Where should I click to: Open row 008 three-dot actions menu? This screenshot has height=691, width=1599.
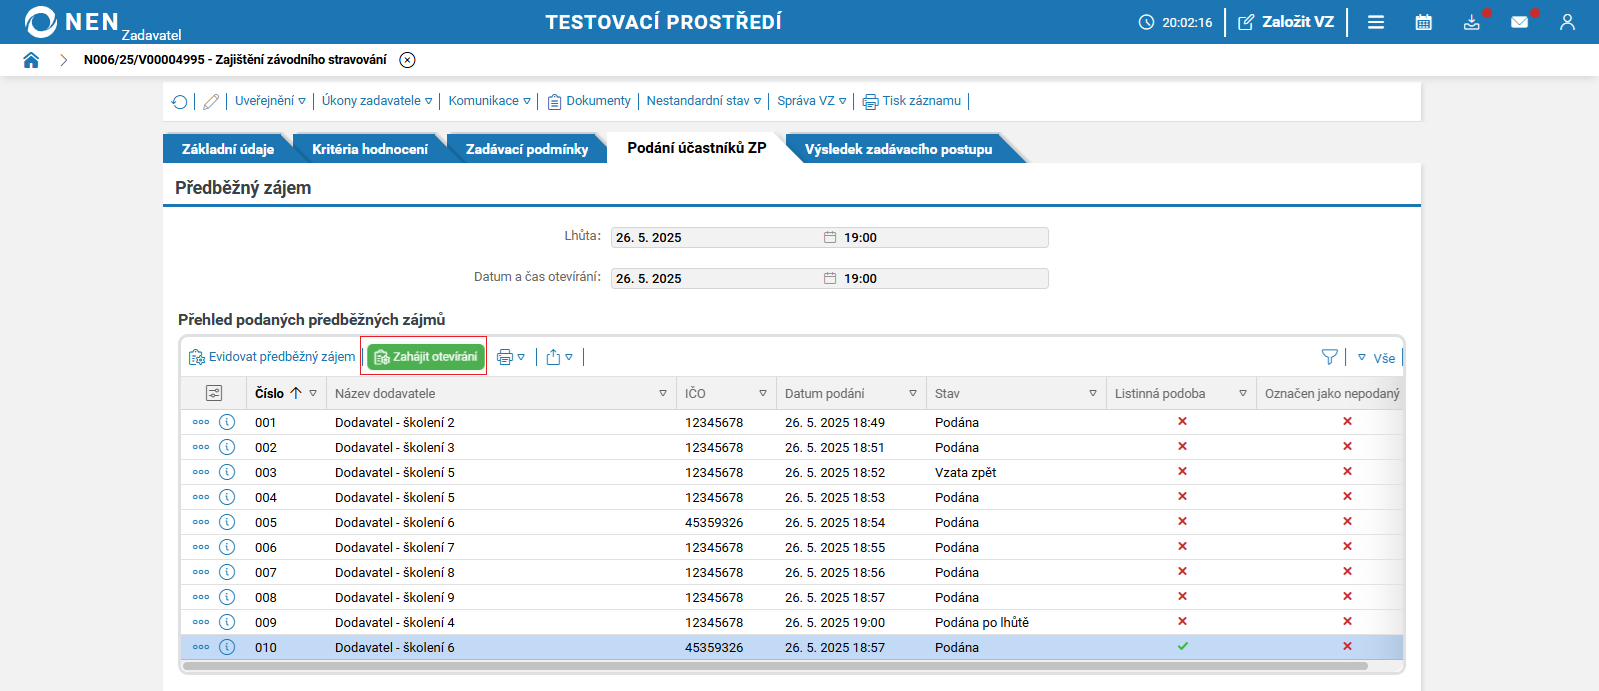(x=201, y=597)
